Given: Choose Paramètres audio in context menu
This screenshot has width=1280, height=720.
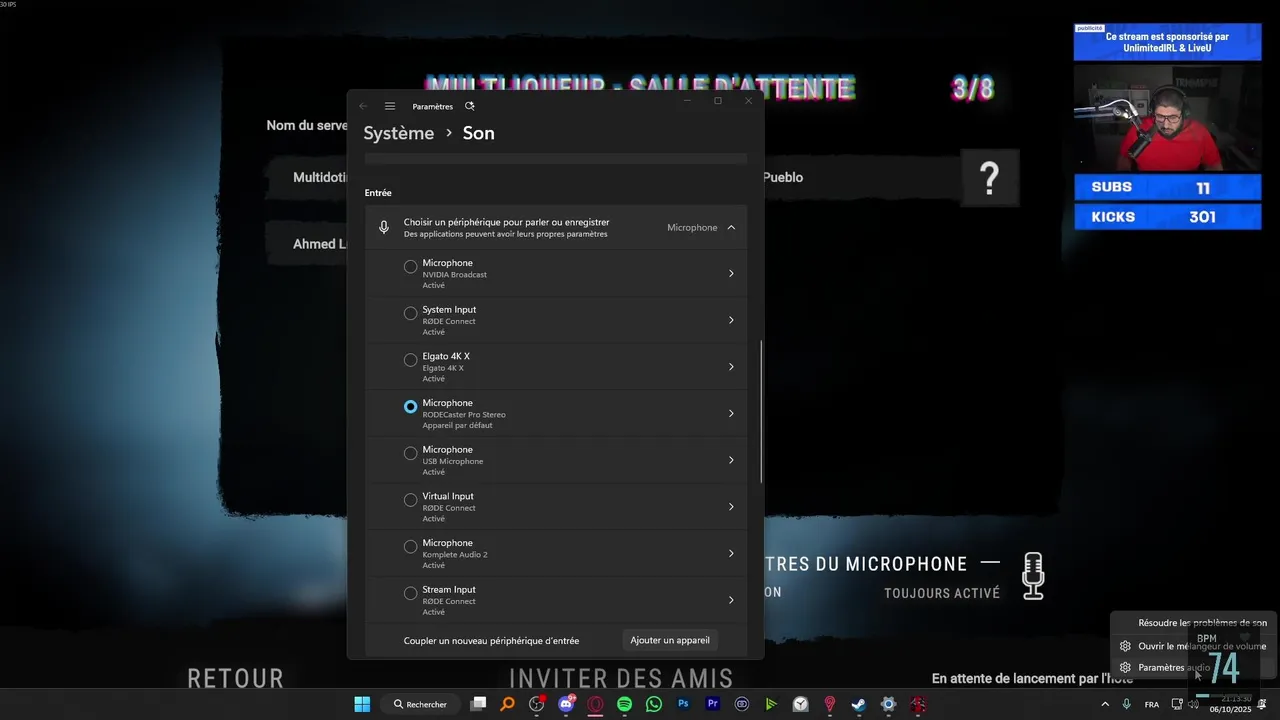Looking at the screenshot, I should pyautogui.click(x=1174, y=667).
